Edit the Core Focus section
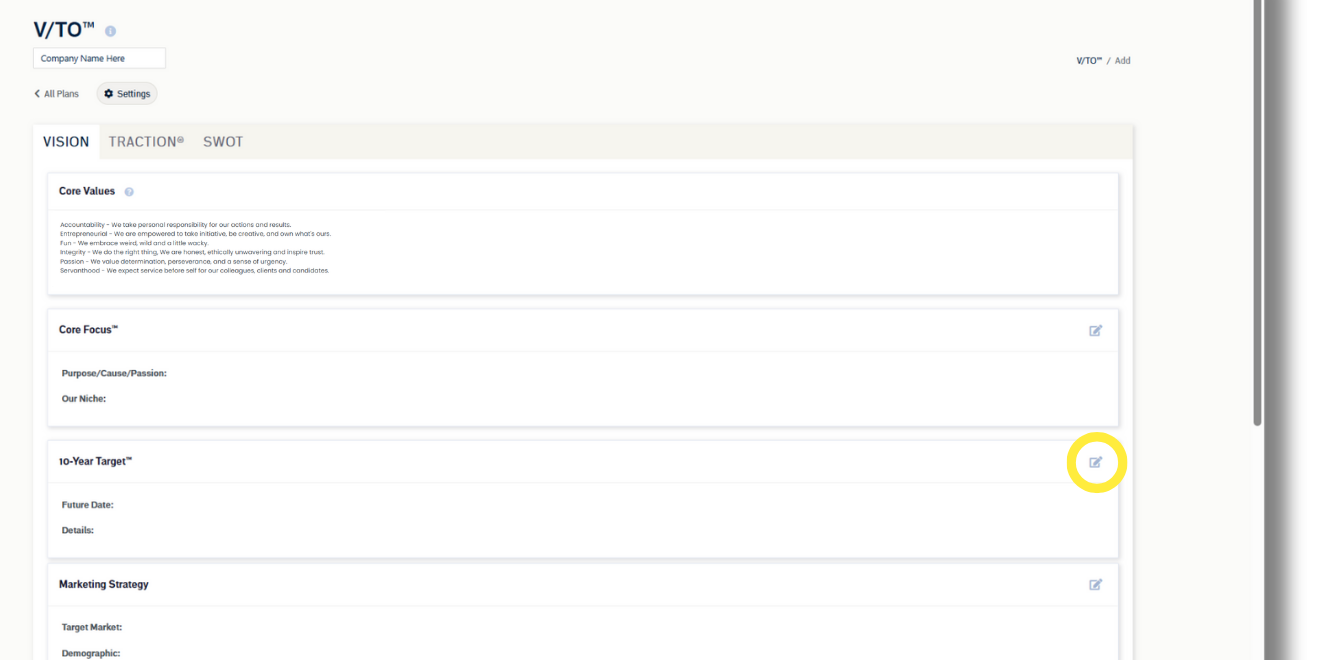 coord(1096,331)
